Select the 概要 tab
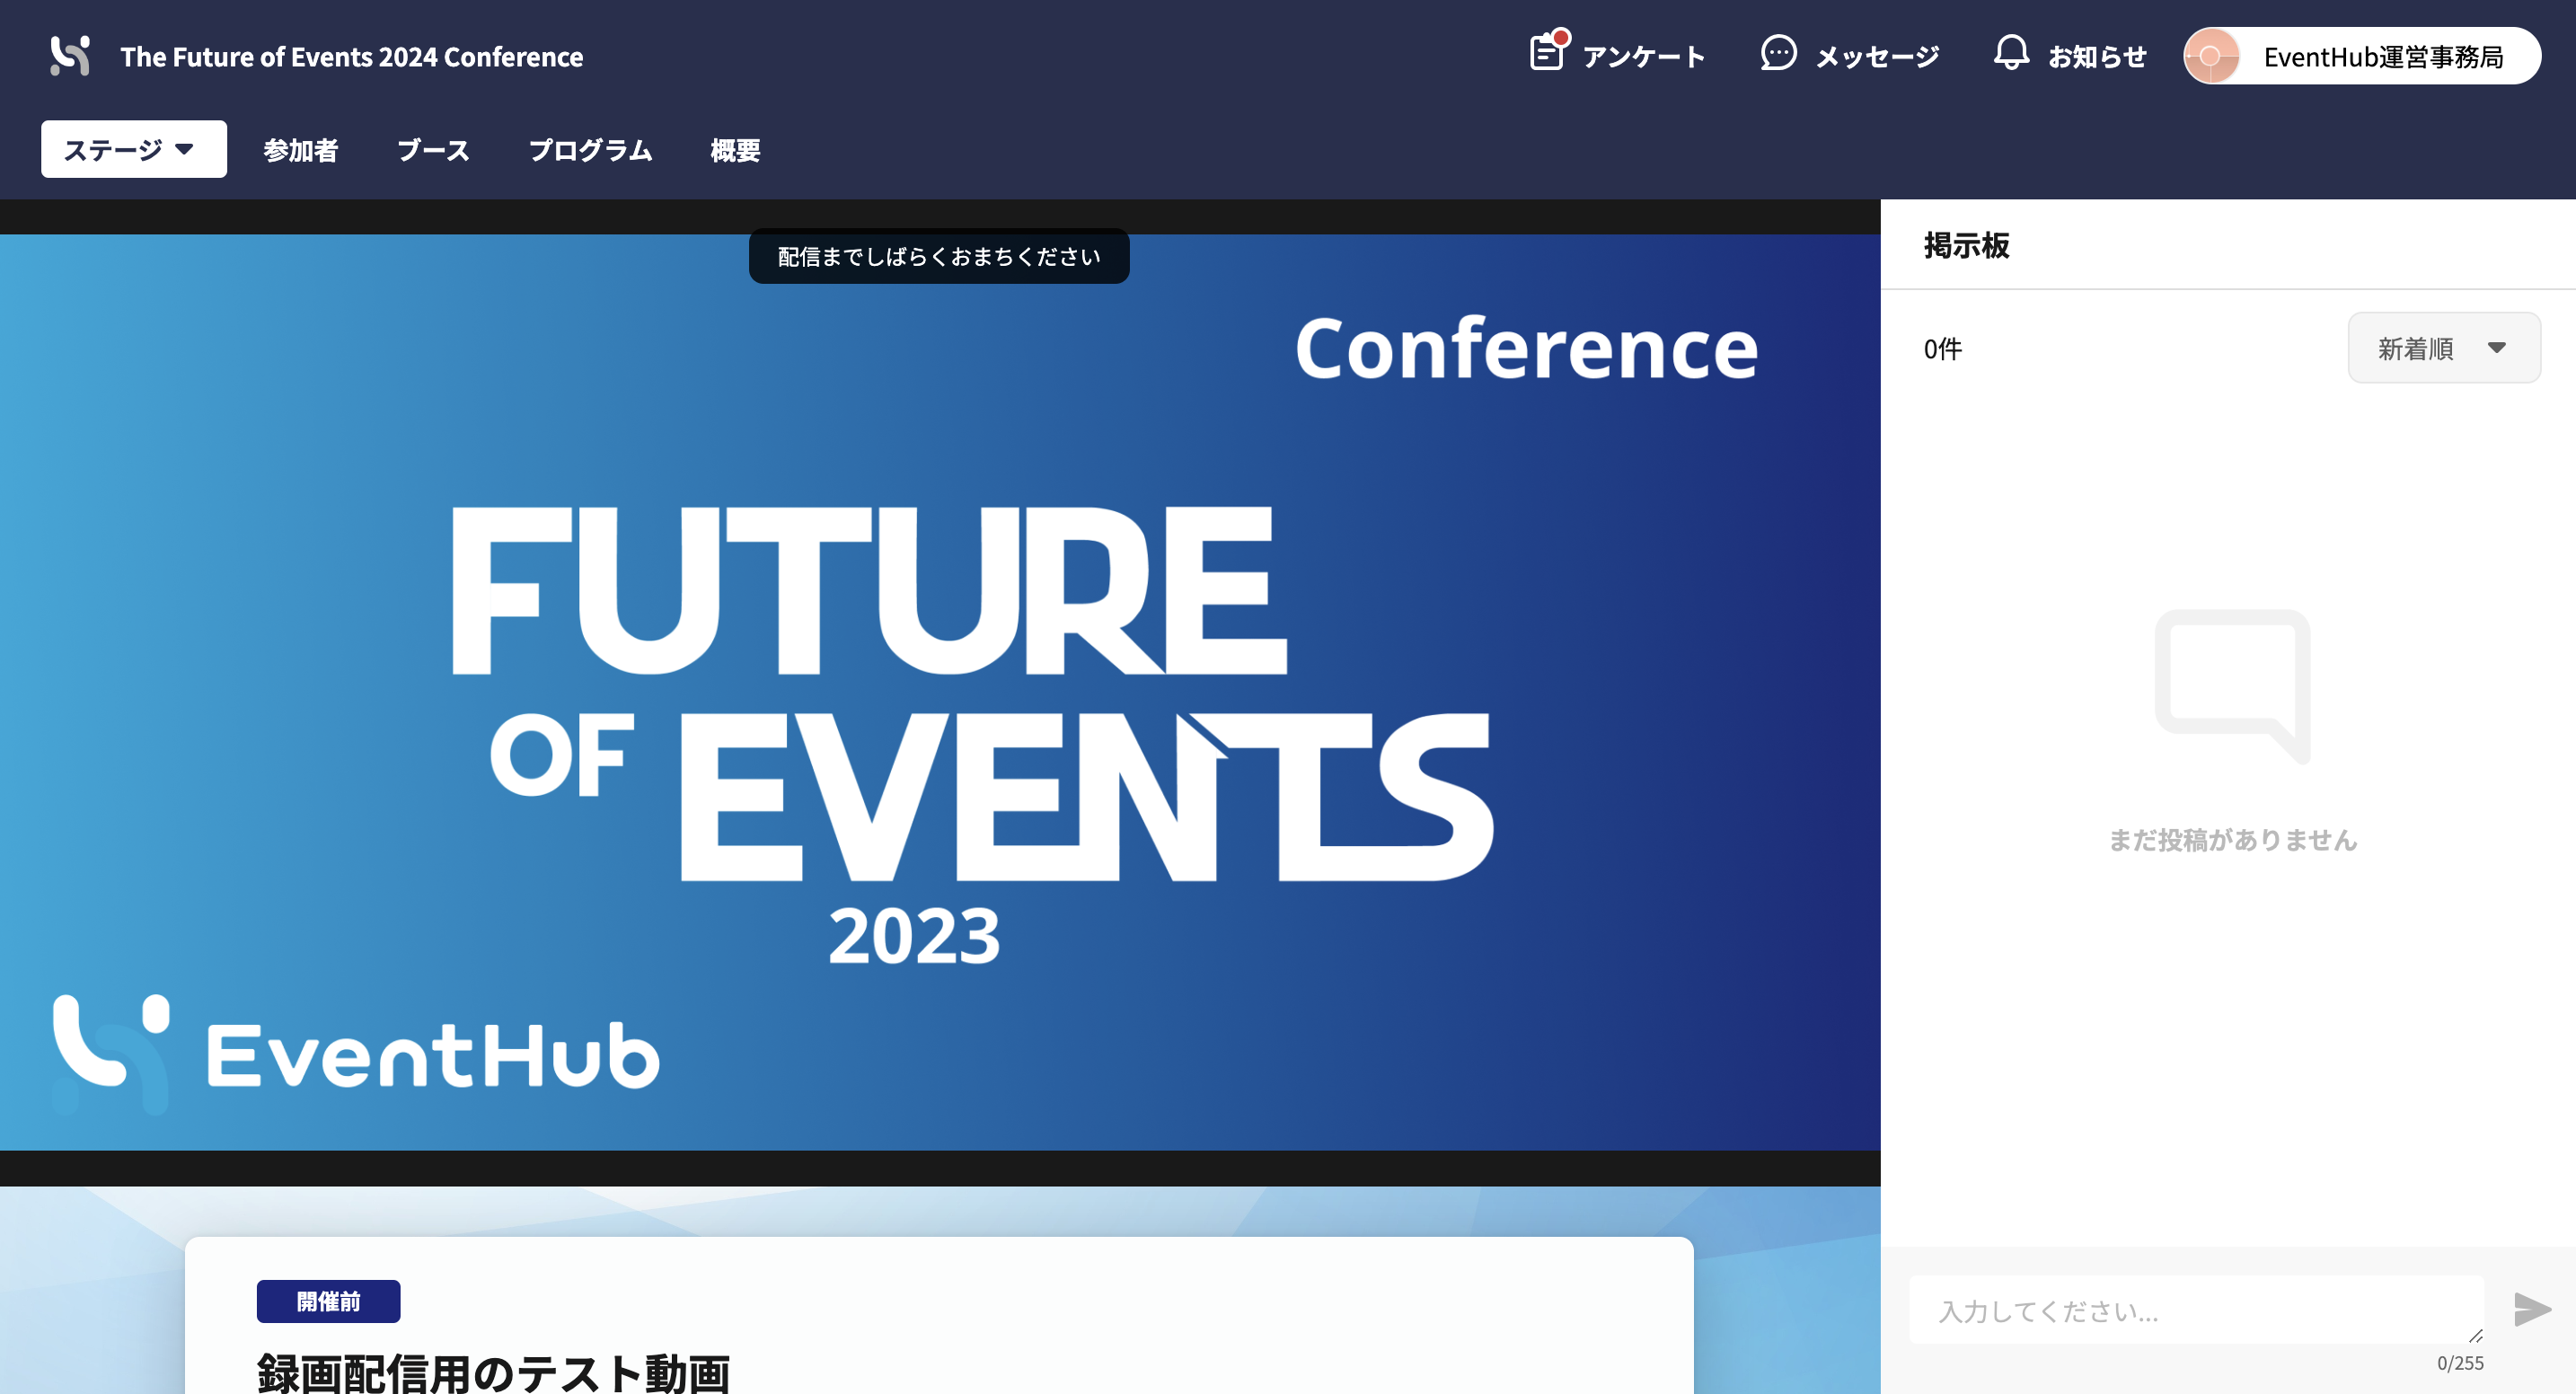This screenshot has height=1394, width=2576. (735, 150)
